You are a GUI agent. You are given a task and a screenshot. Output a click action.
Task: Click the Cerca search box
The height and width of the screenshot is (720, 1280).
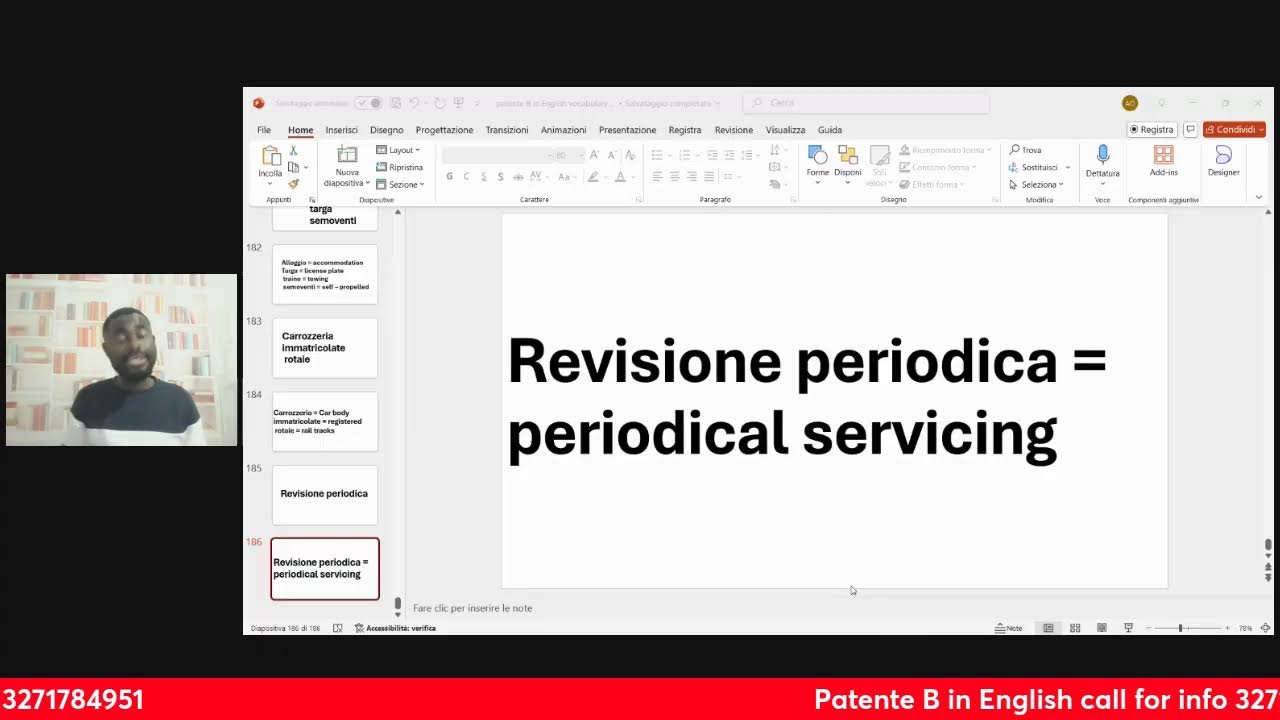[x=866, y=103]
